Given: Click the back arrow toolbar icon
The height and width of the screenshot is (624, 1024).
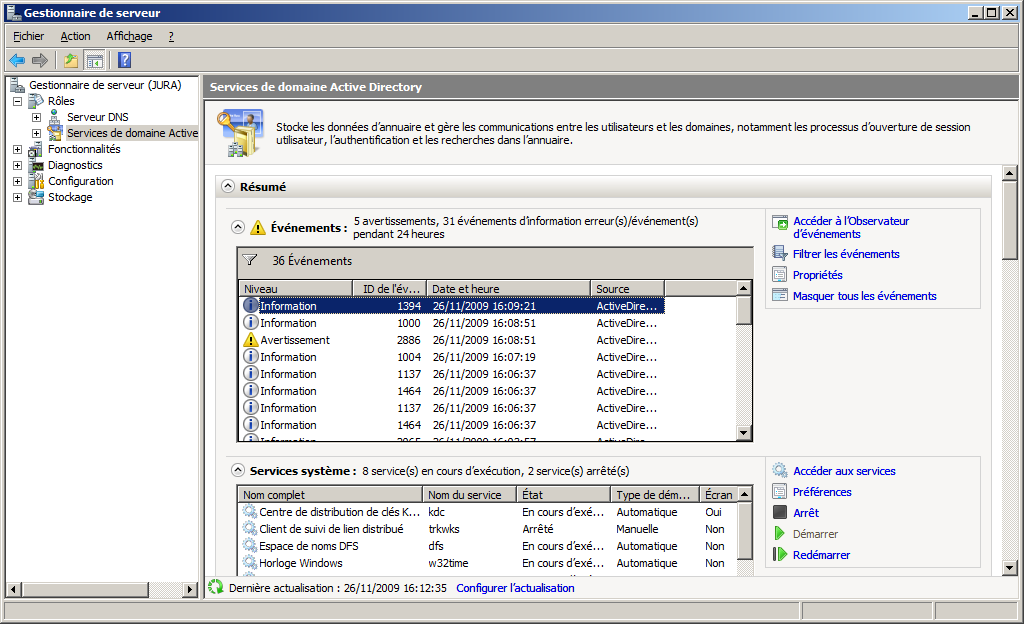Looking at the screenshot, I should coord(17,60).
